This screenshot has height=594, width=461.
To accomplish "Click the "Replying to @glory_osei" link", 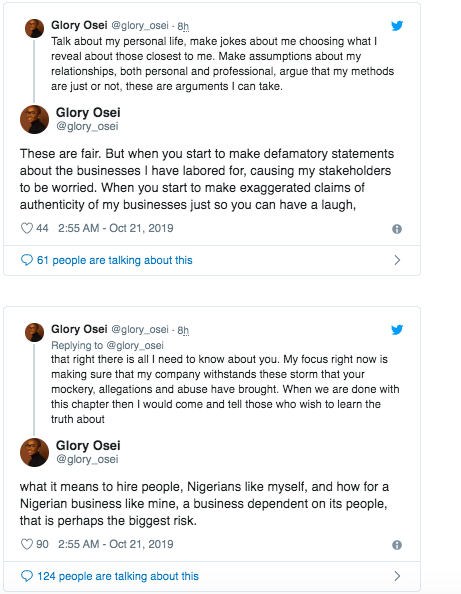I will pos(107,345).
